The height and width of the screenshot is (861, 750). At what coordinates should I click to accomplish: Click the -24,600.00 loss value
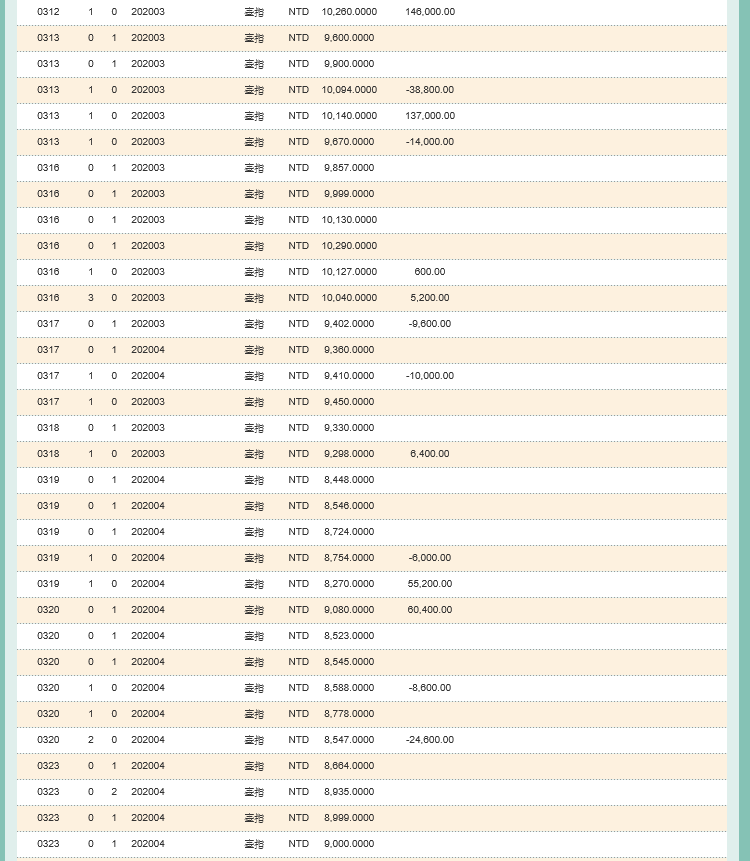coord(430,740)
